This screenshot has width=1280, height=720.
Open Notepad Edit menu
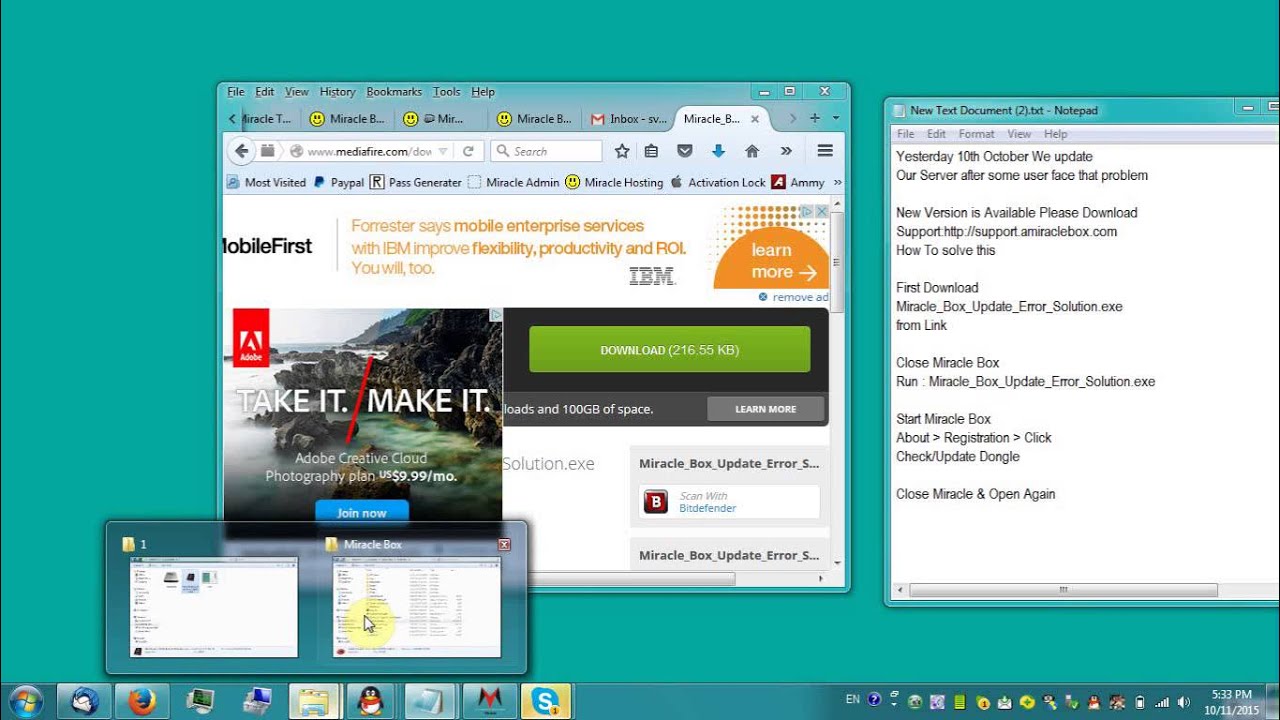pos(936,134)
